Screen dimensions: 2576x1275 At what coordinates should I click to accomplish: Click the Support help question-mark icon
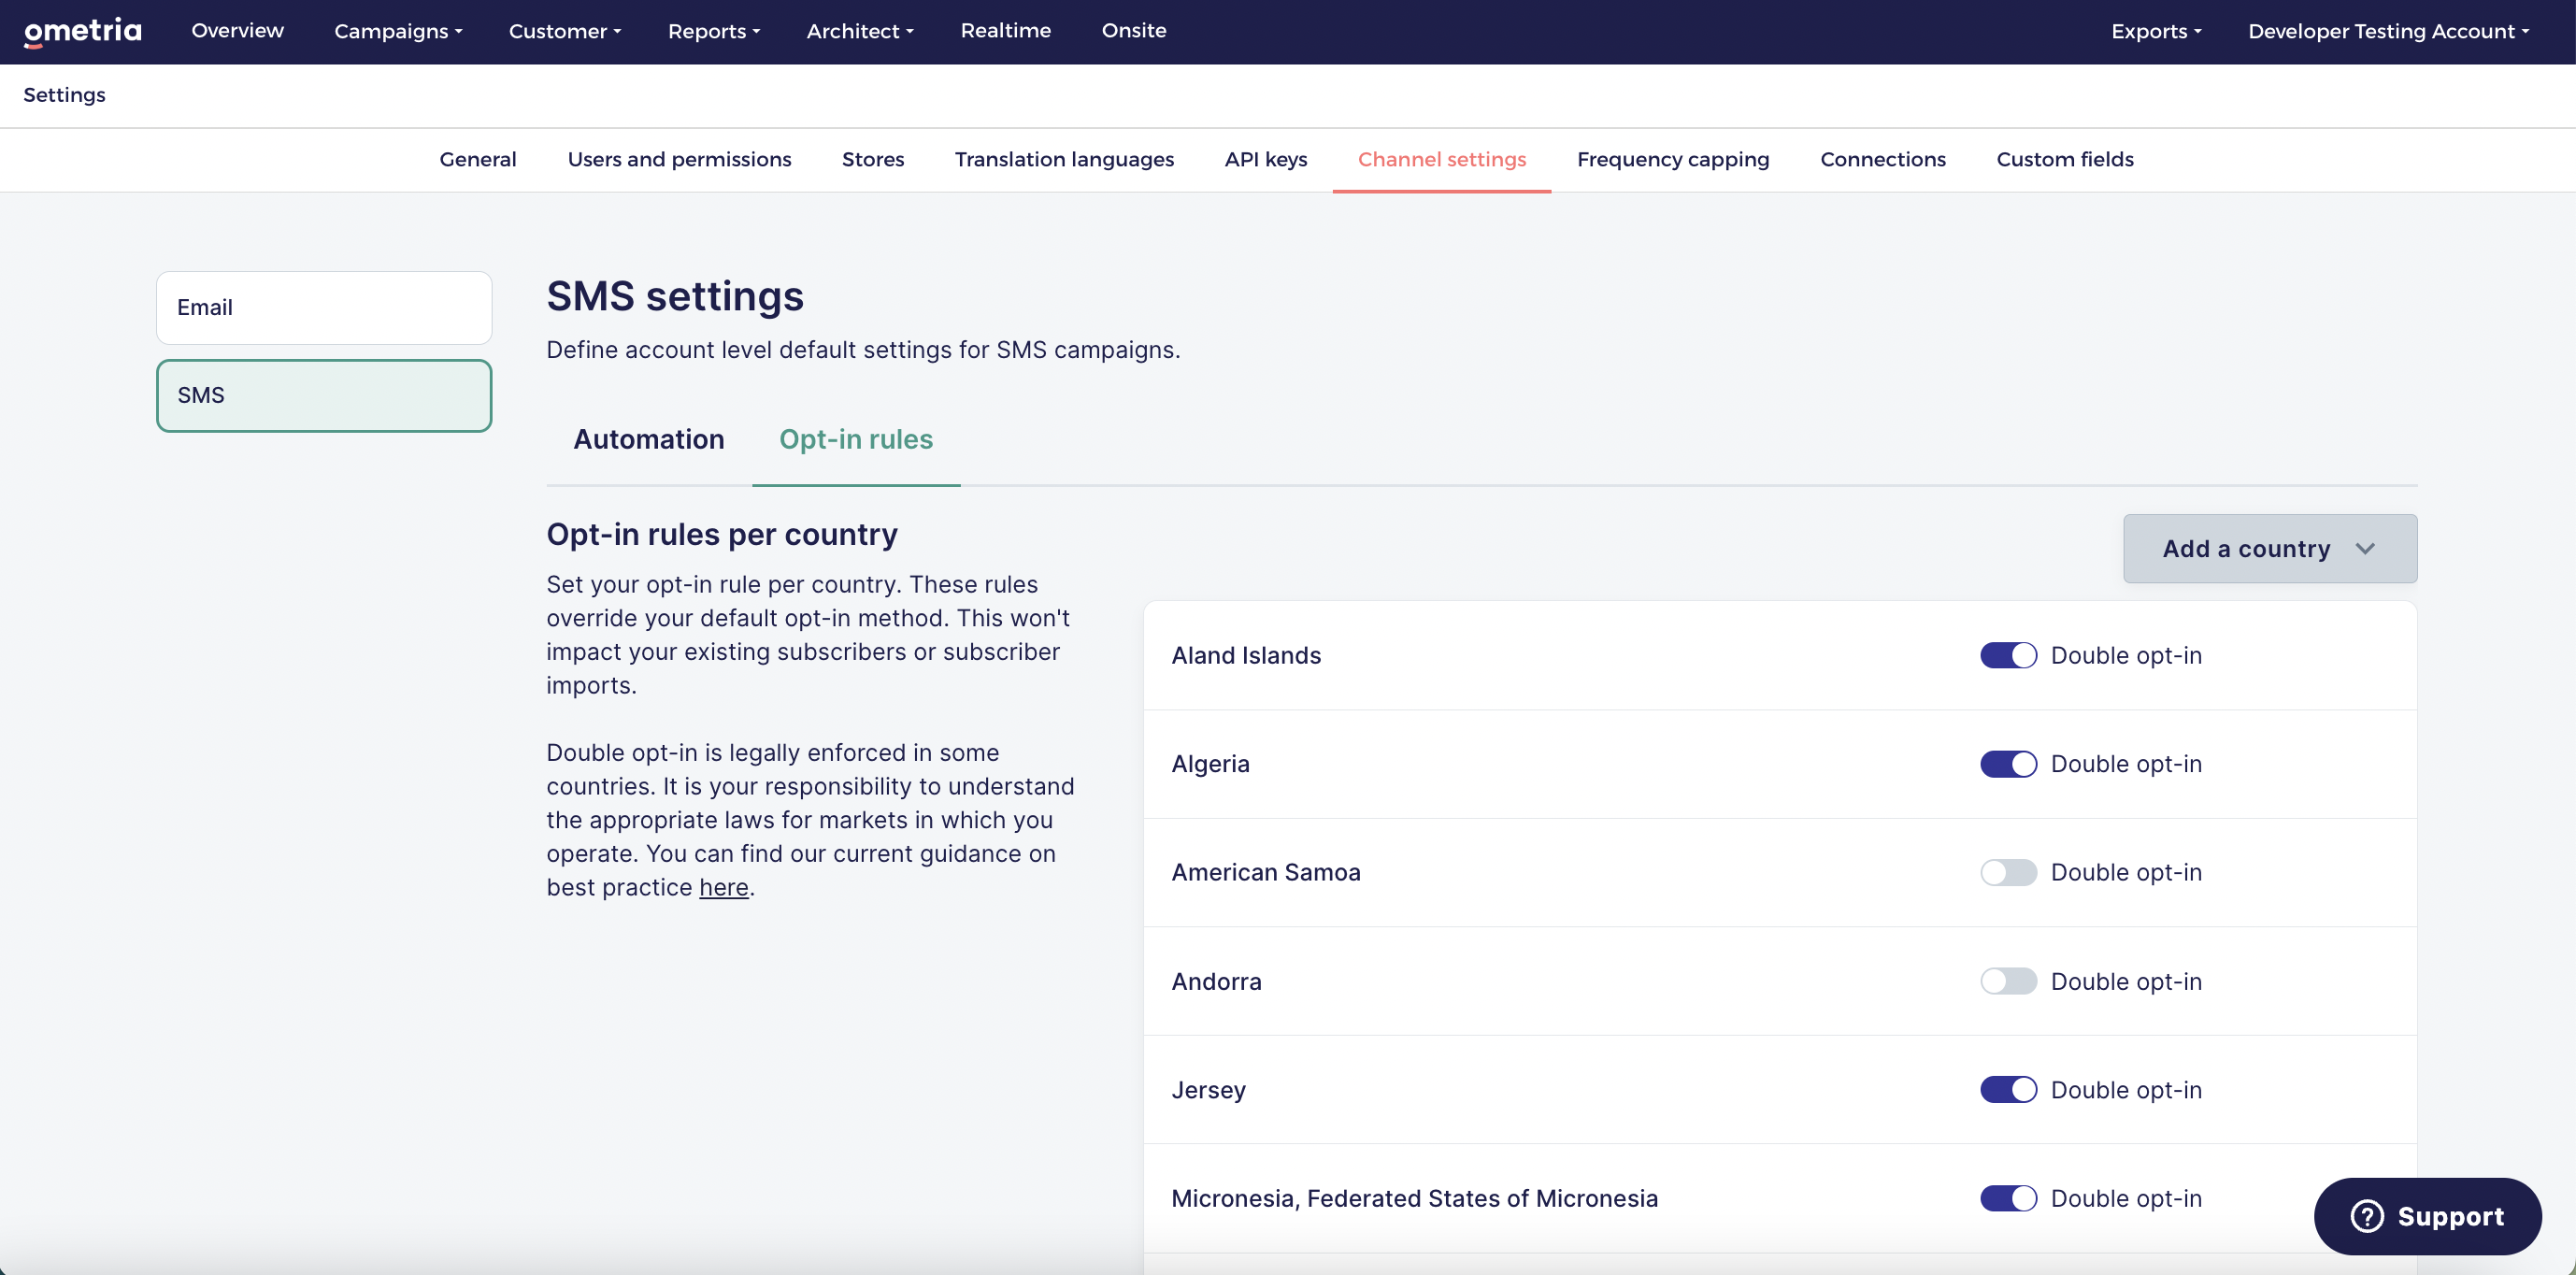click(x=2367, y=1216)
